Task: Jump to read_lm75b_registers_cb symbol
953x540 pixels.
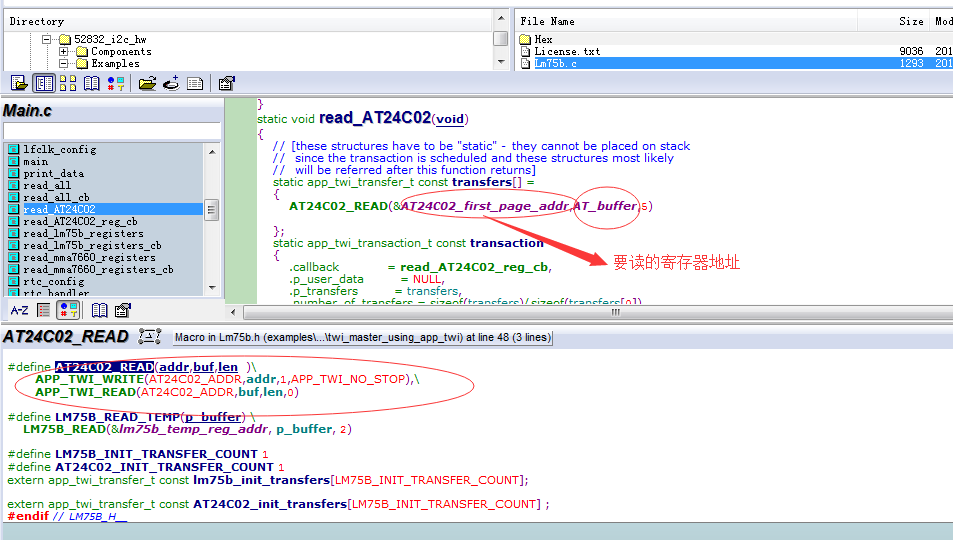Action: pyautogui.click(x=92, y=246)
